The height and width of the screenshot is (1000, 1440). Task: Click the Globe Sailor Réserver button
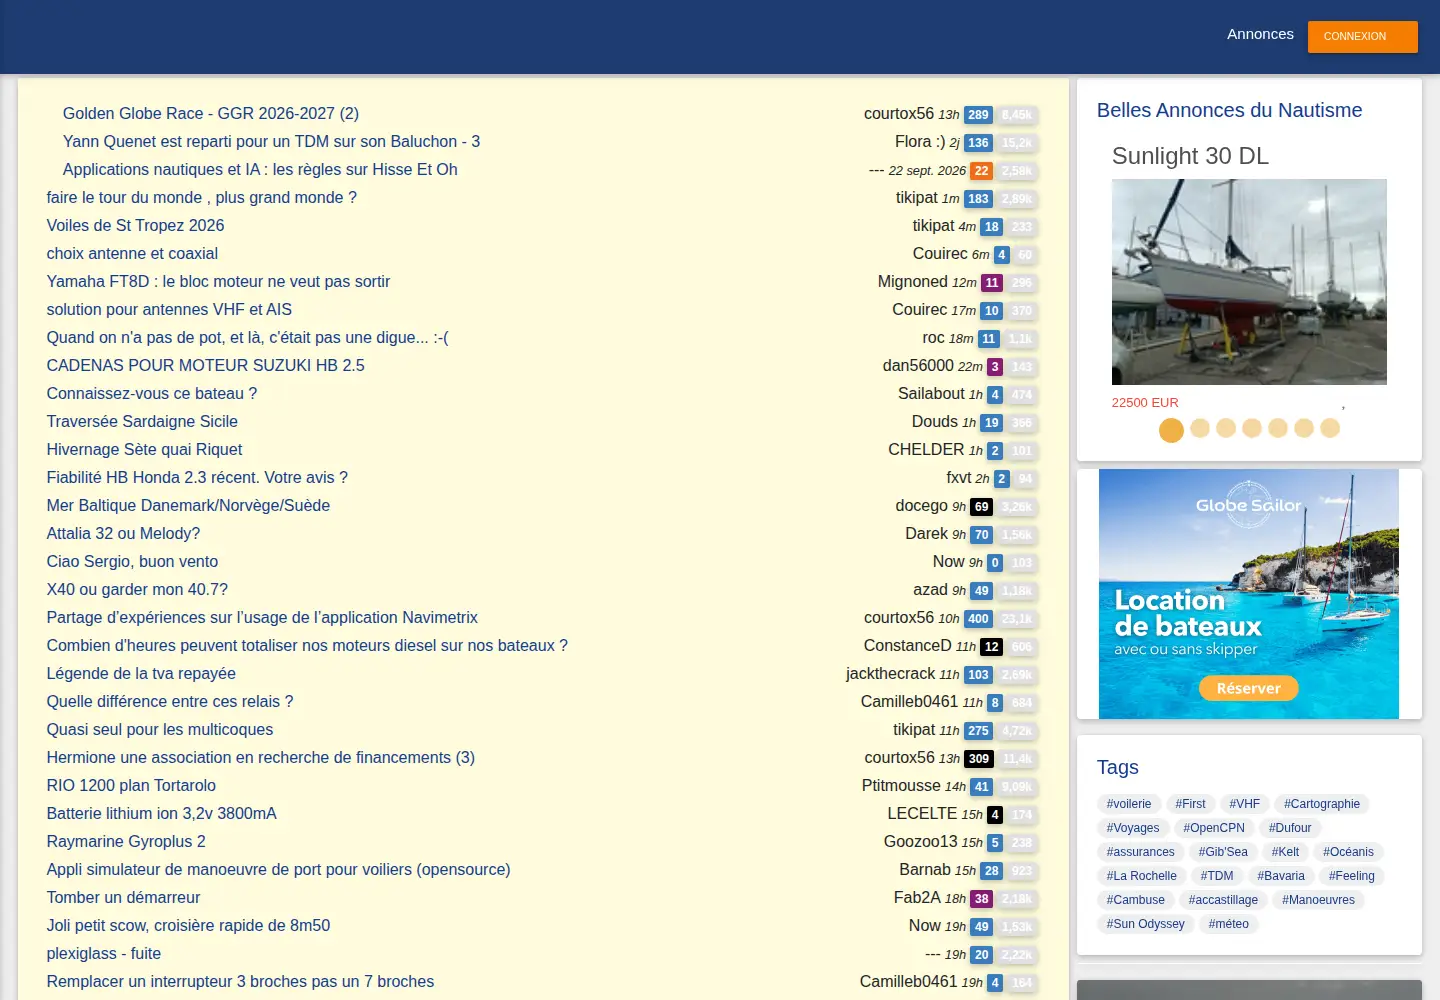coord(1249,688)
